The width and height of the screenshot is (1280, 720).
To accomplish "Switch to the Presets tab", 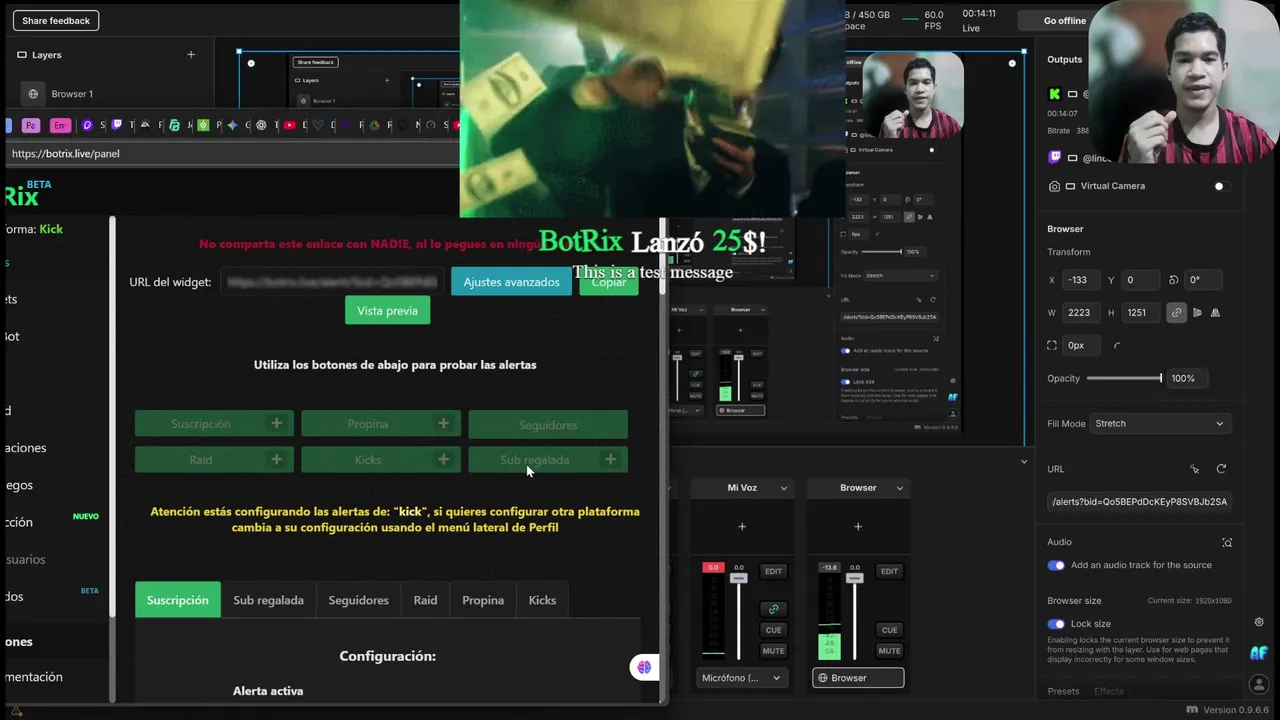I will [x=1063, y=691].
